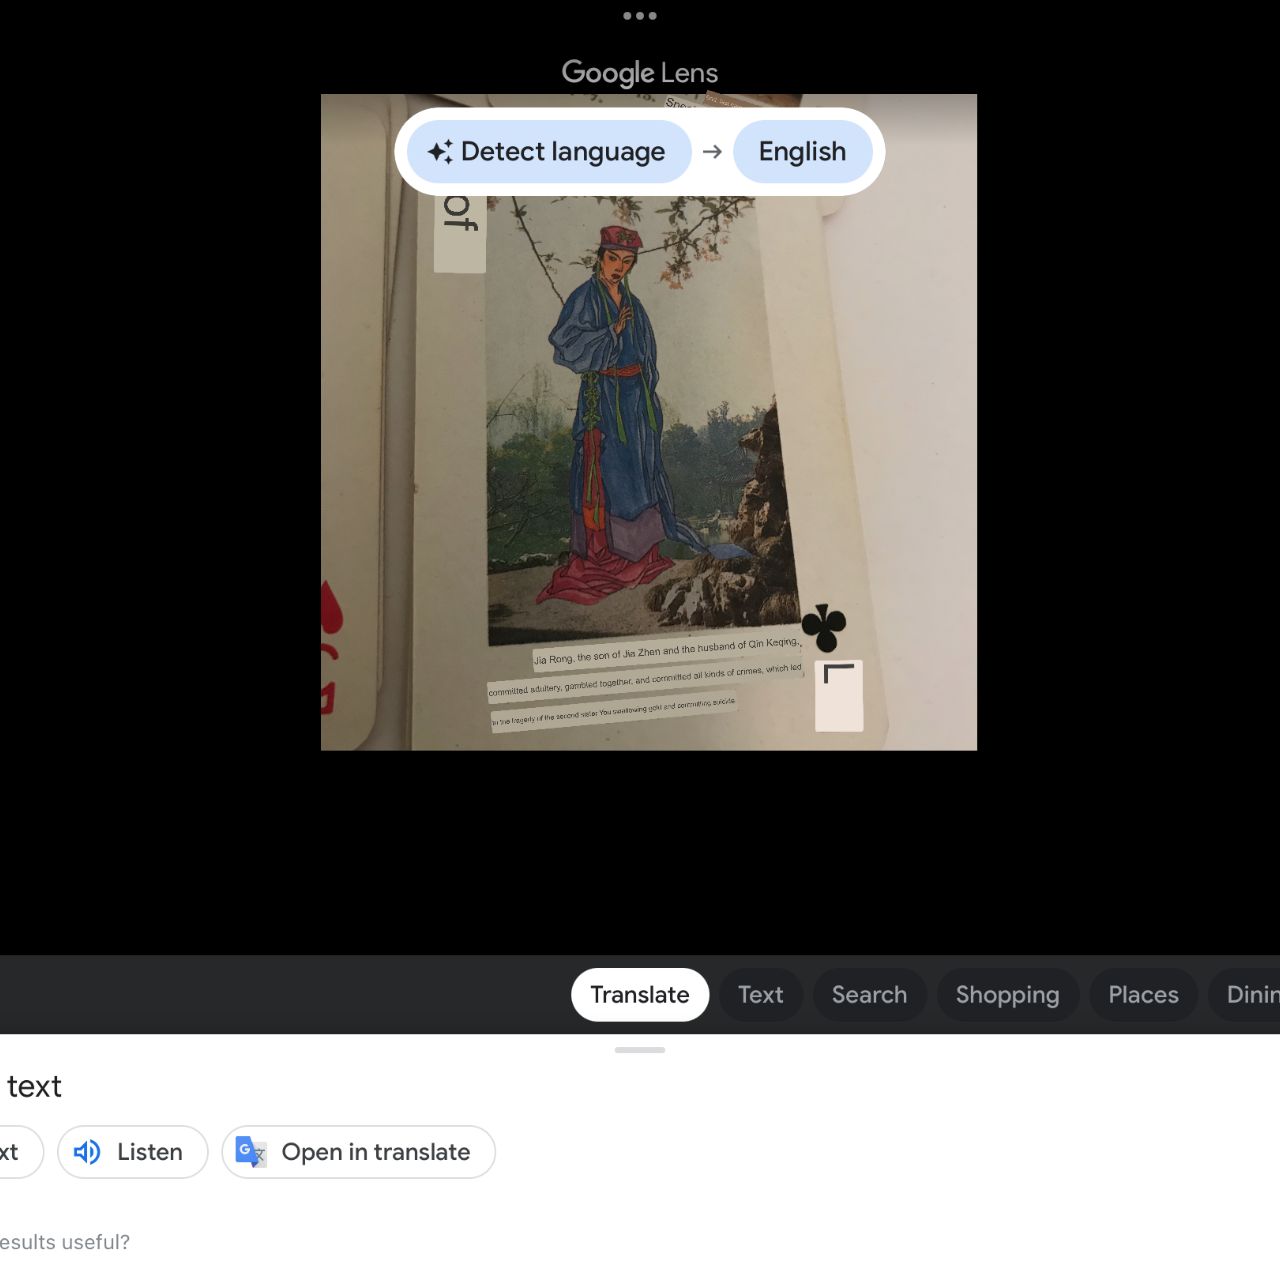
Task: Open the text in Google Translate
Action: point(358,1152)
